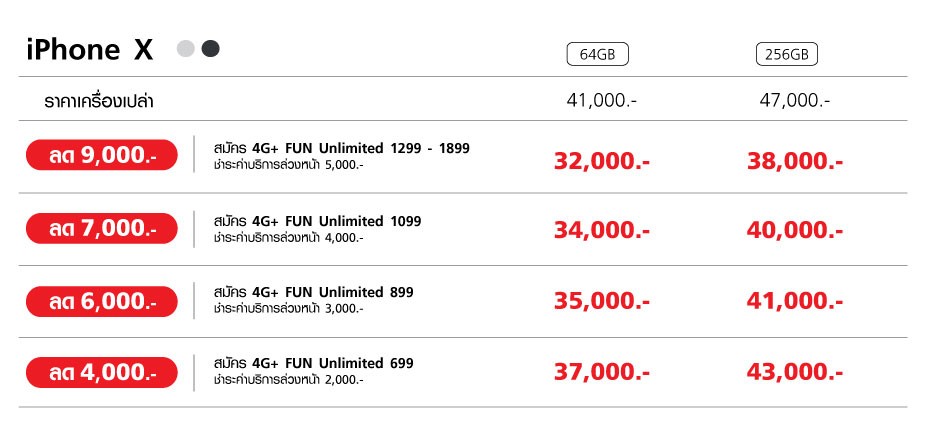Screen dimensions: 932x424
Task: Select the silver color swatch
Action: (x=185, y=49)
